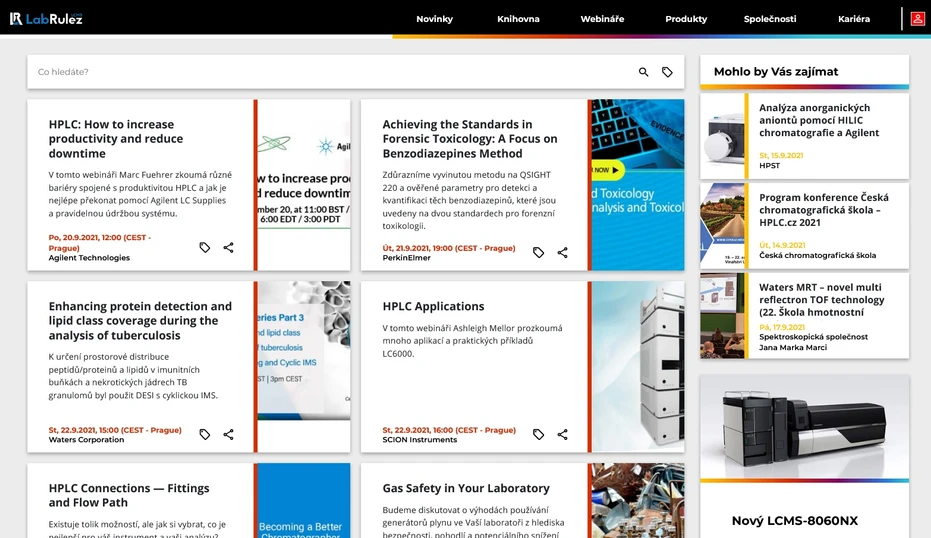Share the HPLC productivity webinar card

pos(229,248)
